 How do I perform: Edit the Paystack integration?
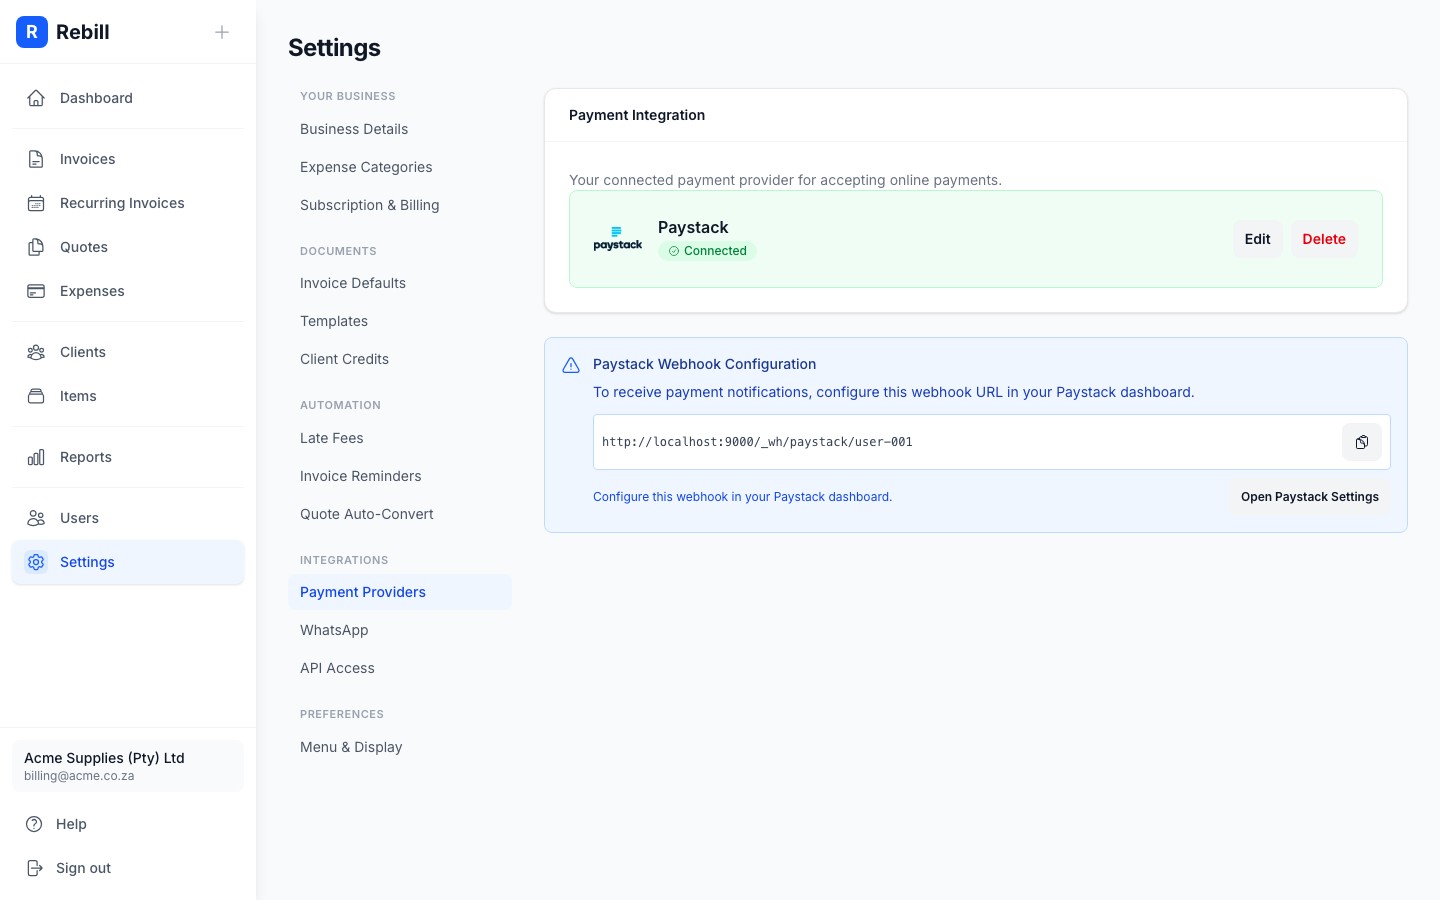[x=1257, y=239]
